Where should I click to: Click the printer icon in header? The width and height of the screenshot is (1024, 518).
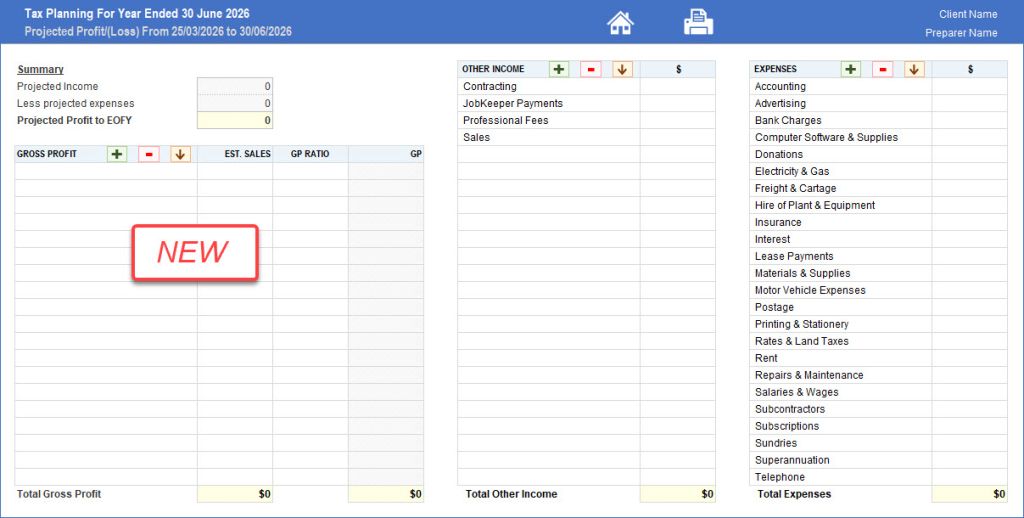pyautogui.click(x=698, y=22)
